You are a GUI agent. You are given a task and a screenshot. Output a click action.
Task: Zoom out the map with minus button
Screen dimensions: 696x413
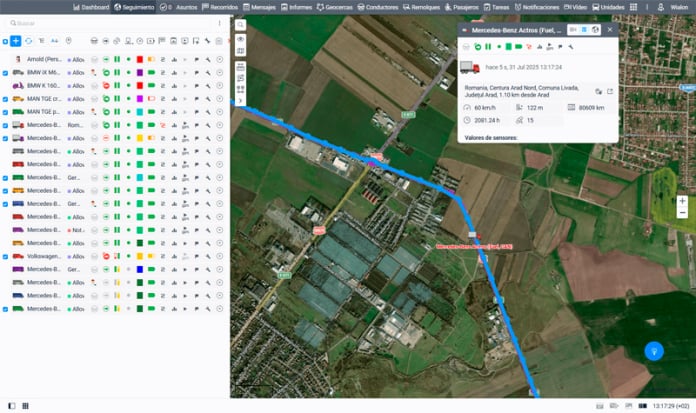pos(682,213)
